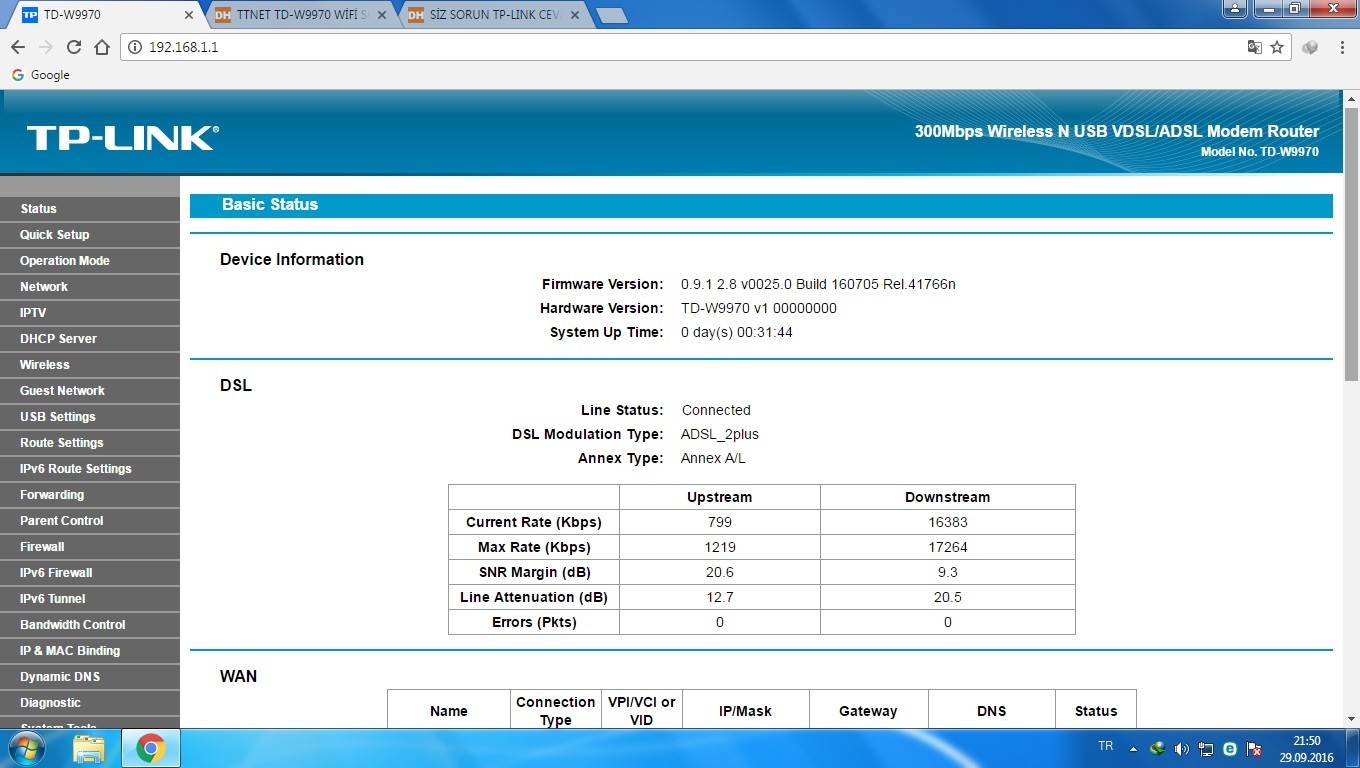
Task: Click the downstream current rate 16383
Action: click(x=947, y=522)
